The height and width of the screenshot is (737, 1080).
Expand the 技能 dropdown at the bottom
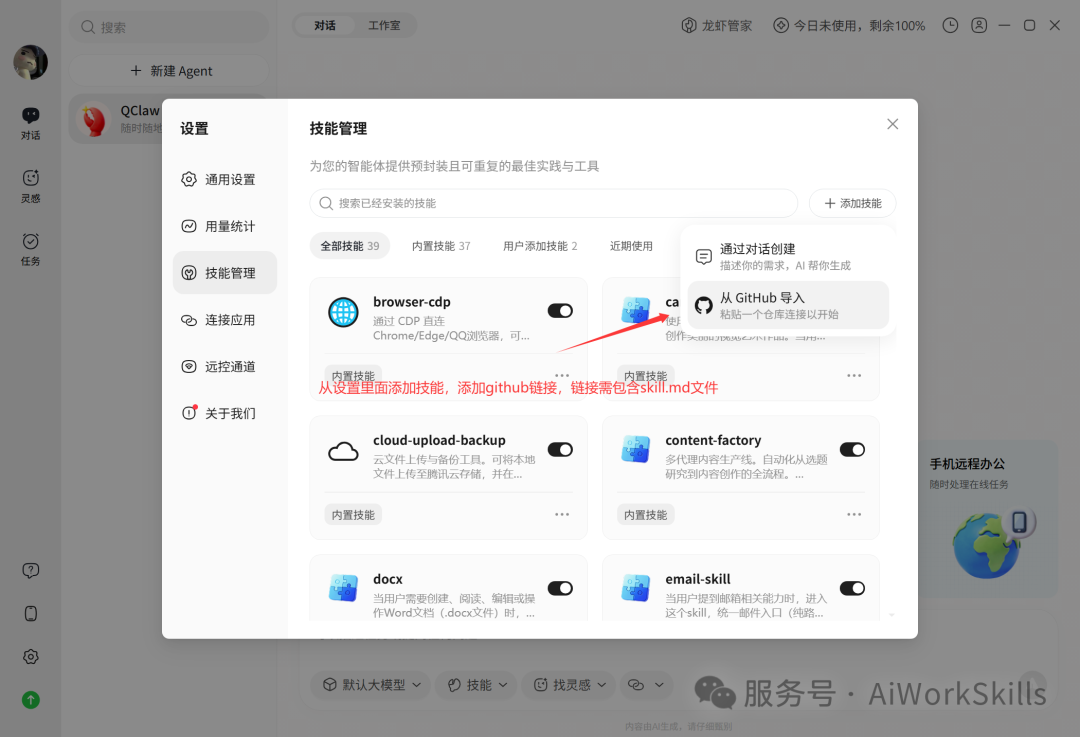pyautogui.click(x=475, y=685)
